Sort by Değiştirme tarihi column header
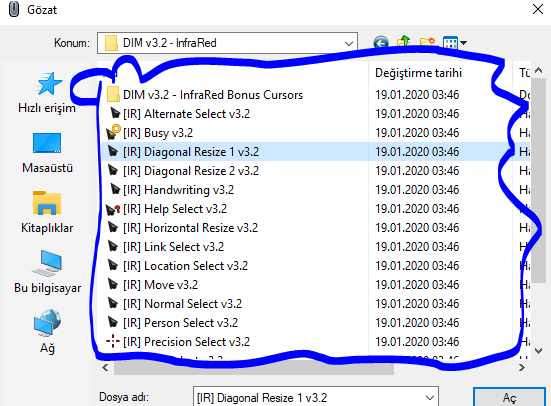The height and width of the screenshot is (406, 551). point(418,73)
